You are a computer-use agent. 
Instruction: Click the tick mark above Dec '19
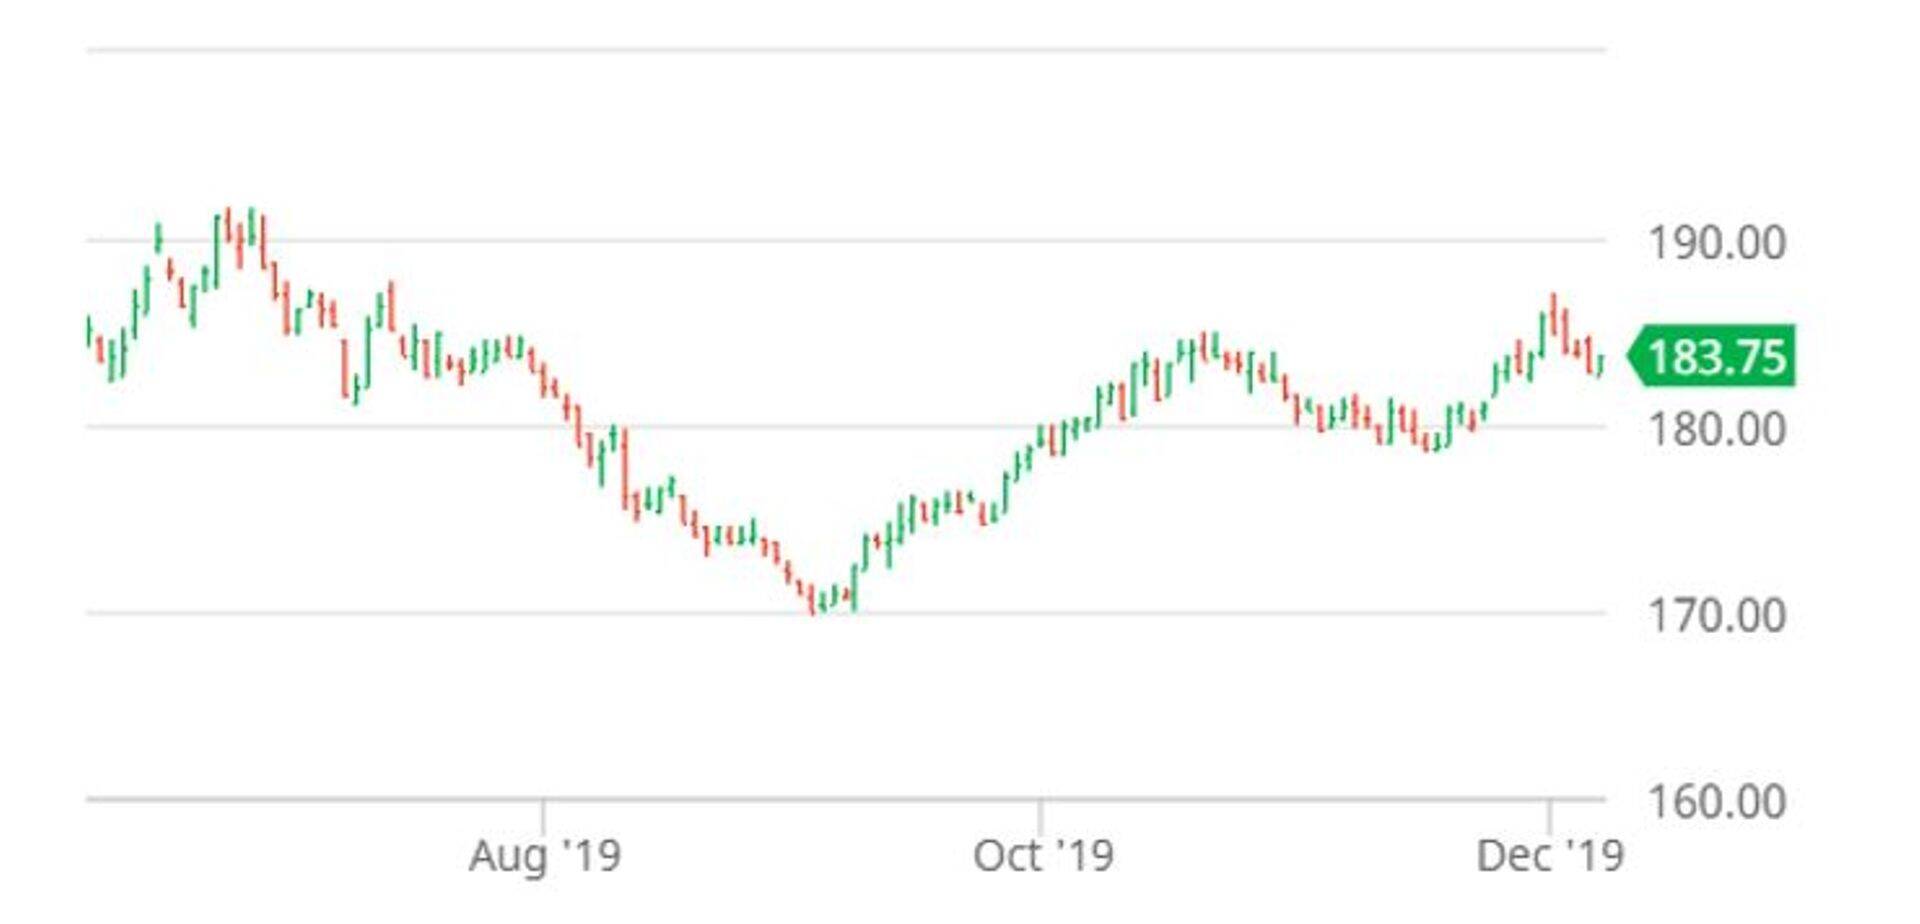(1549, 816)
